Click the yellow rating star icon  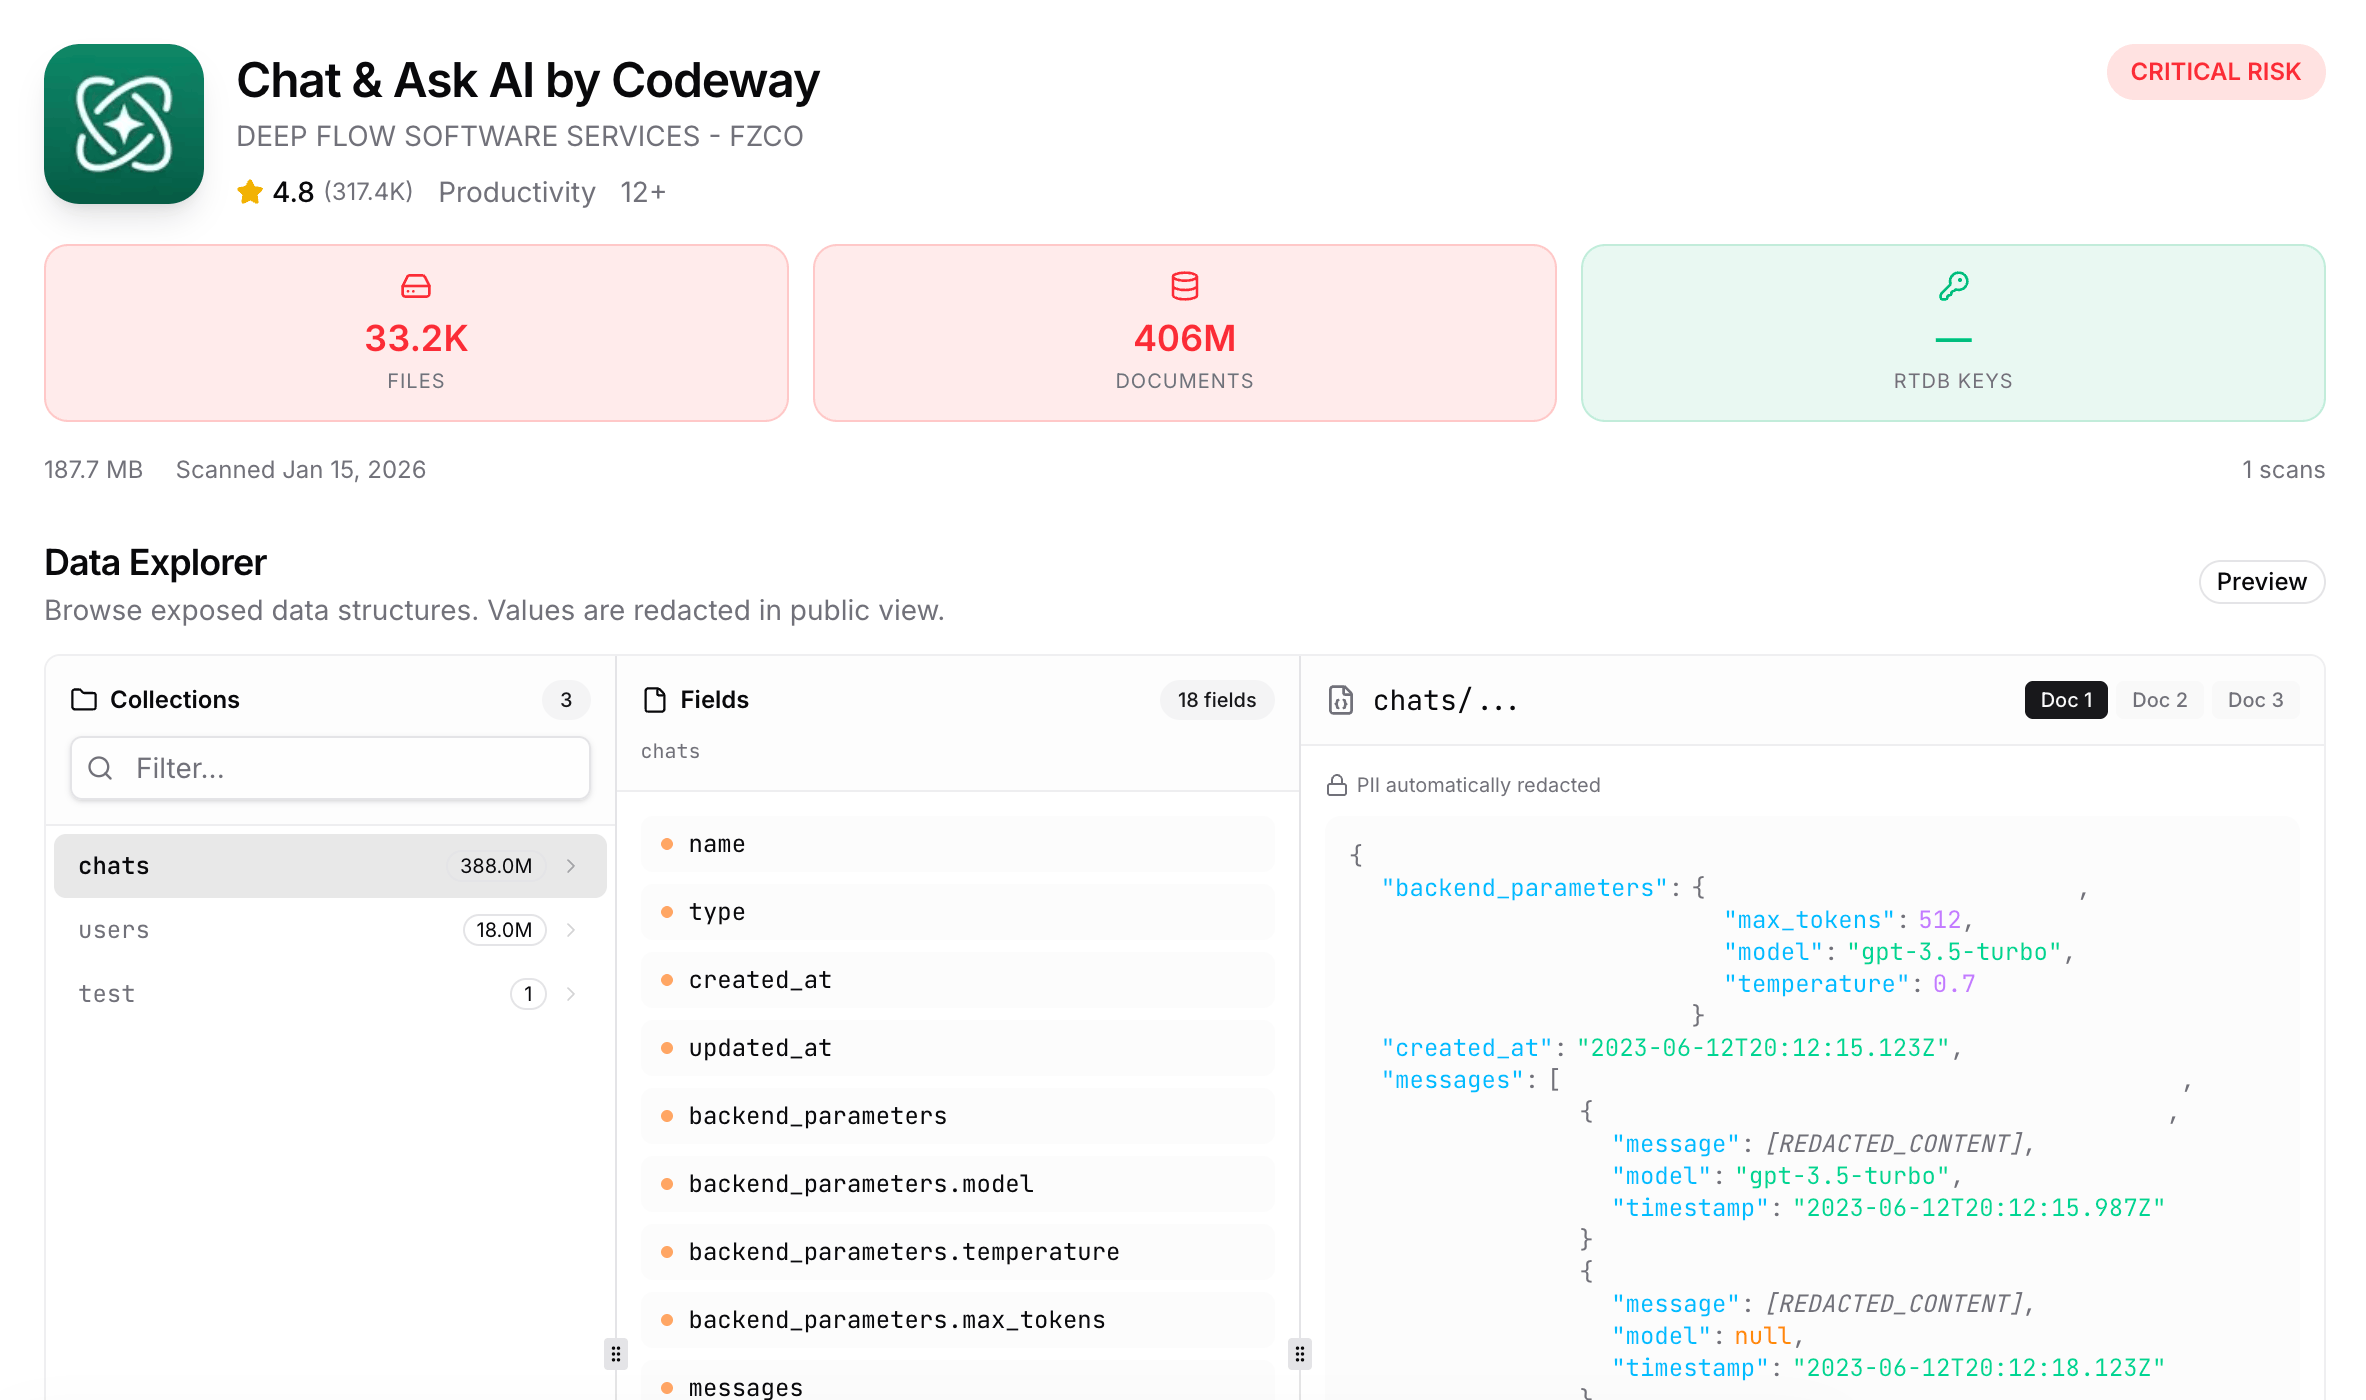click(x=250, y=192)
